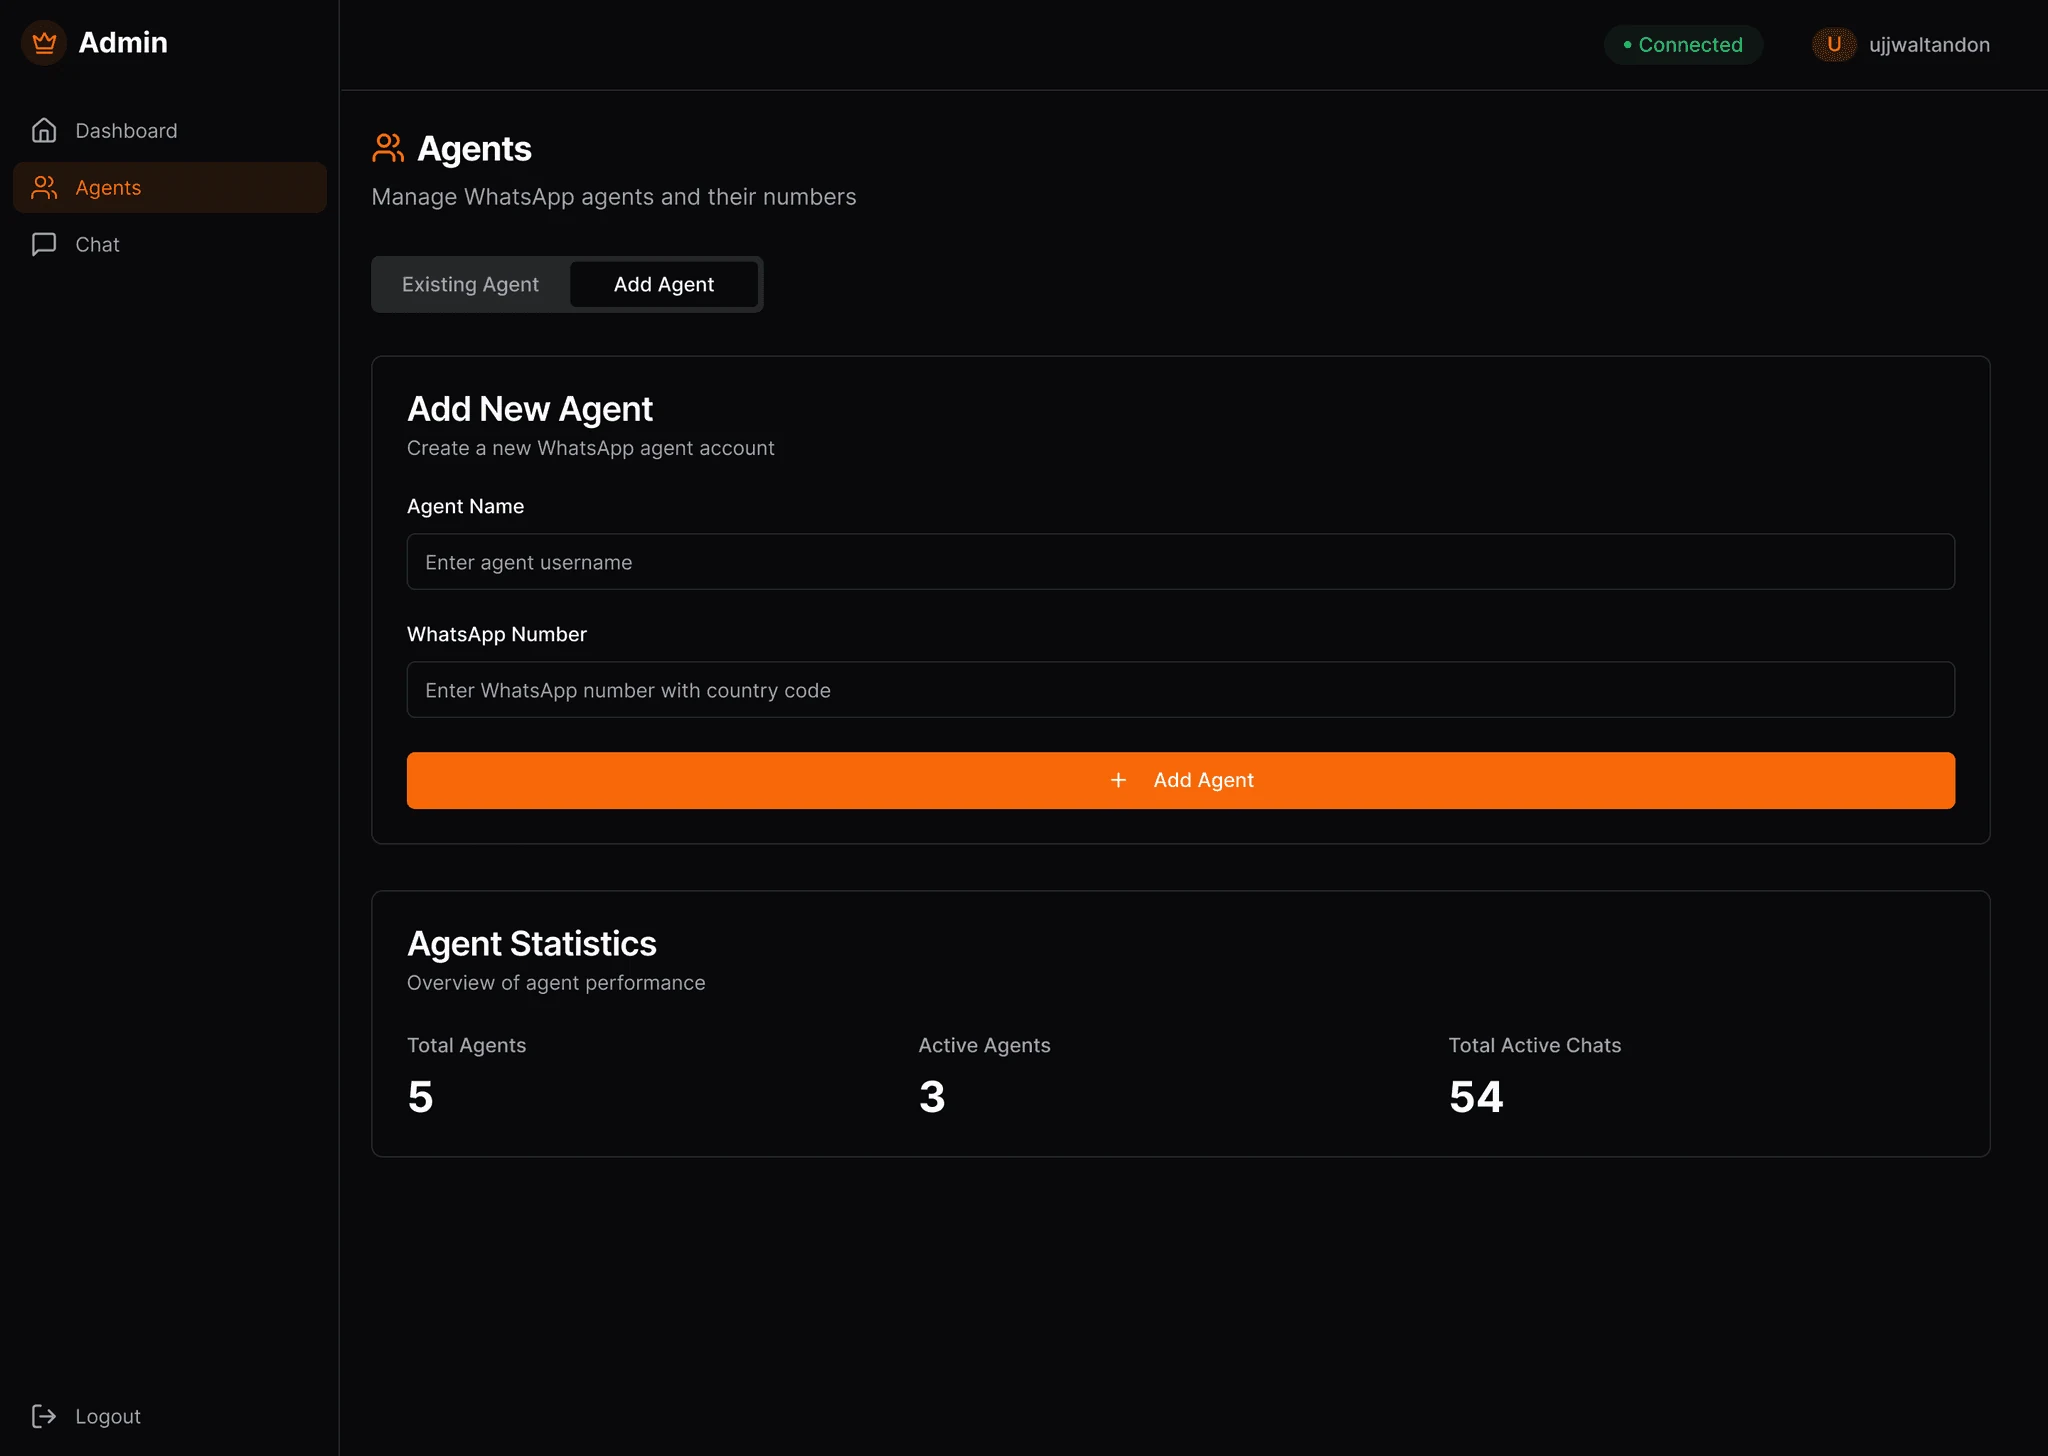Click the Agent Statistics heading
This screenshot has height=1456, width=2048.
point(532,944)
